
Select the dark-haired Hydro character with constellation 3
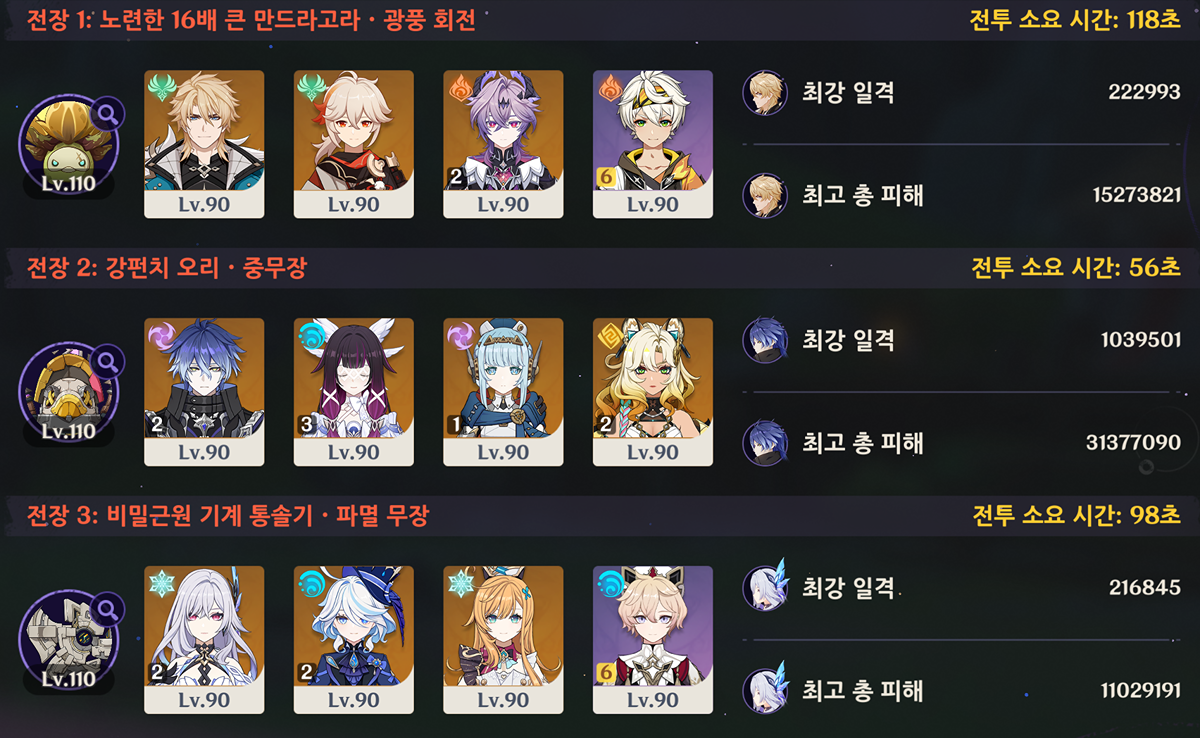click(354, 392)
